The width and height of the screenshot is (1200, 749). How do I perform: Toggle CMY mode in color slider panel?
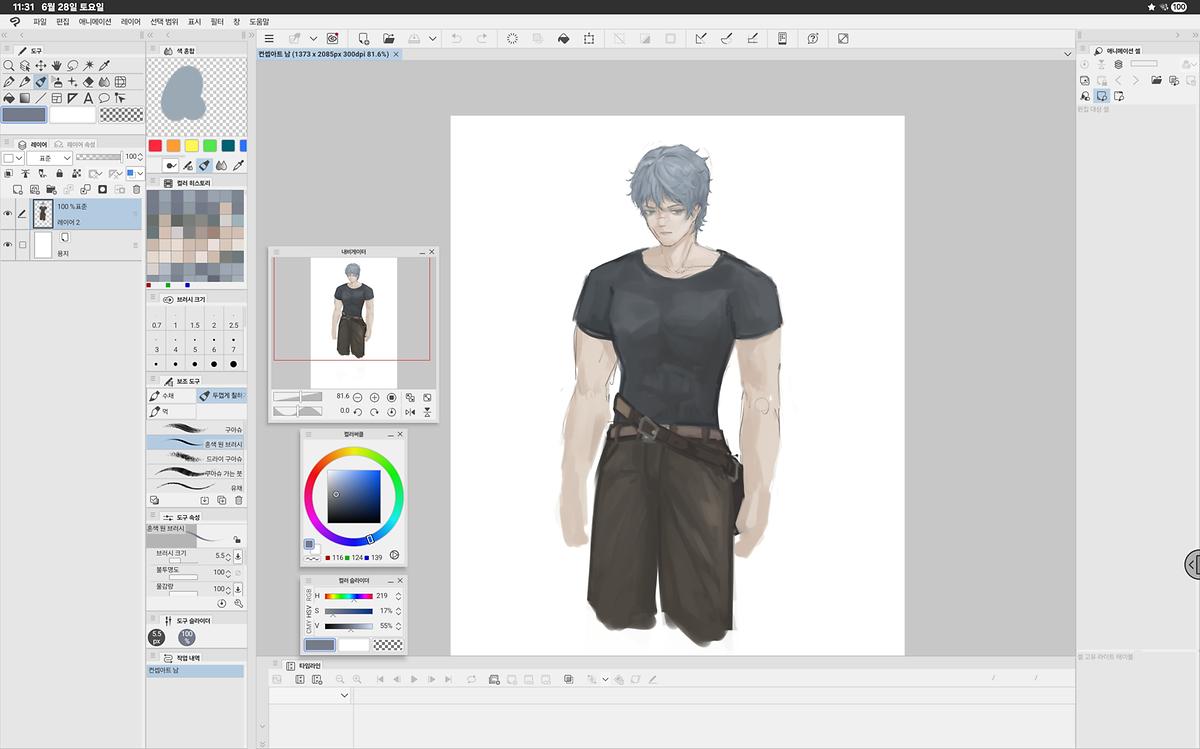click(308, 627)
